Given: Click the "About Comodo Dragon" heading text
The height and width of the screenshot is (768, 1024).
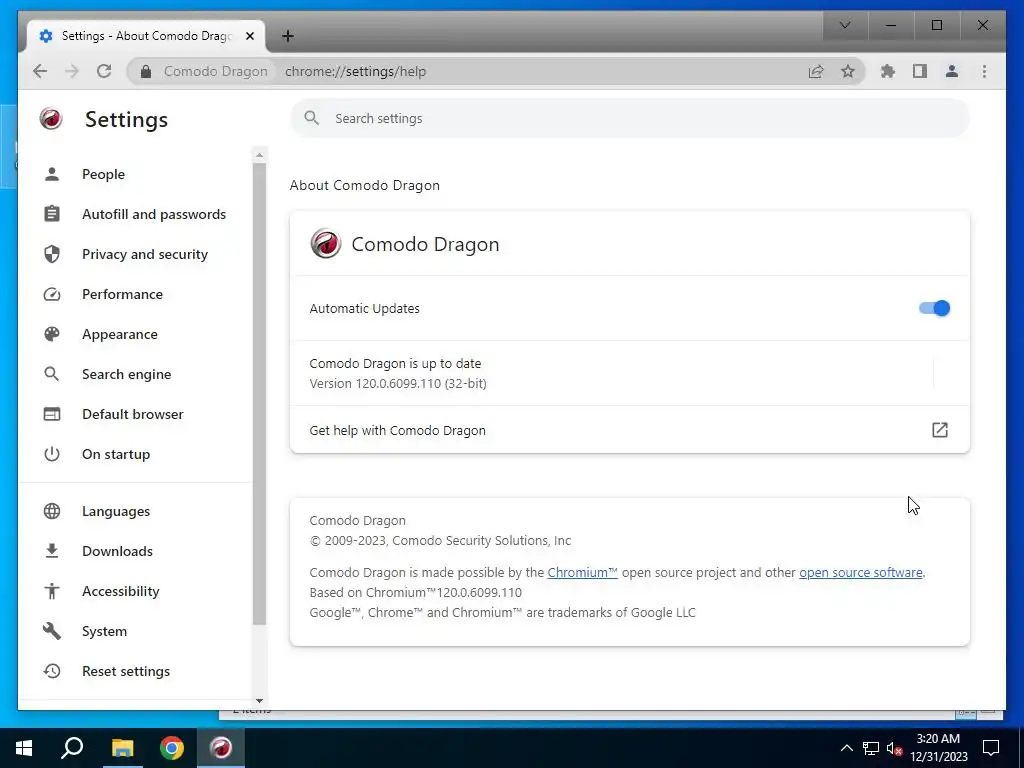Looking at the screenshot, I should pyautogui.click(x=364, y=185).
